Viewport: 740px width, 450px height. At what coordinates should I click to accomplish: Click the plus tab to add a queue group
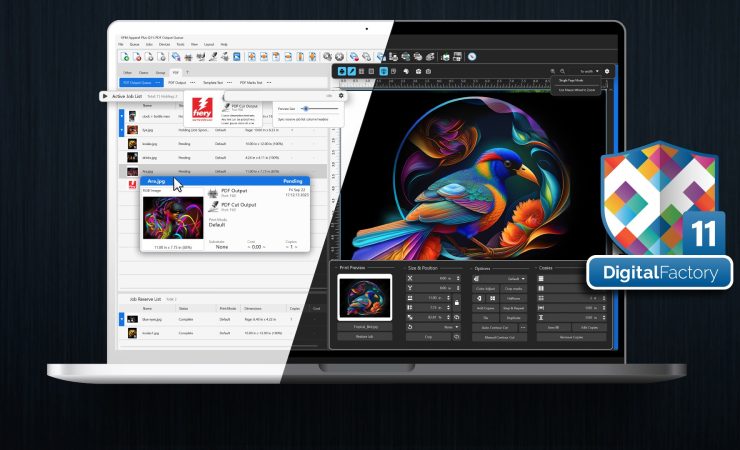[187, 73]
